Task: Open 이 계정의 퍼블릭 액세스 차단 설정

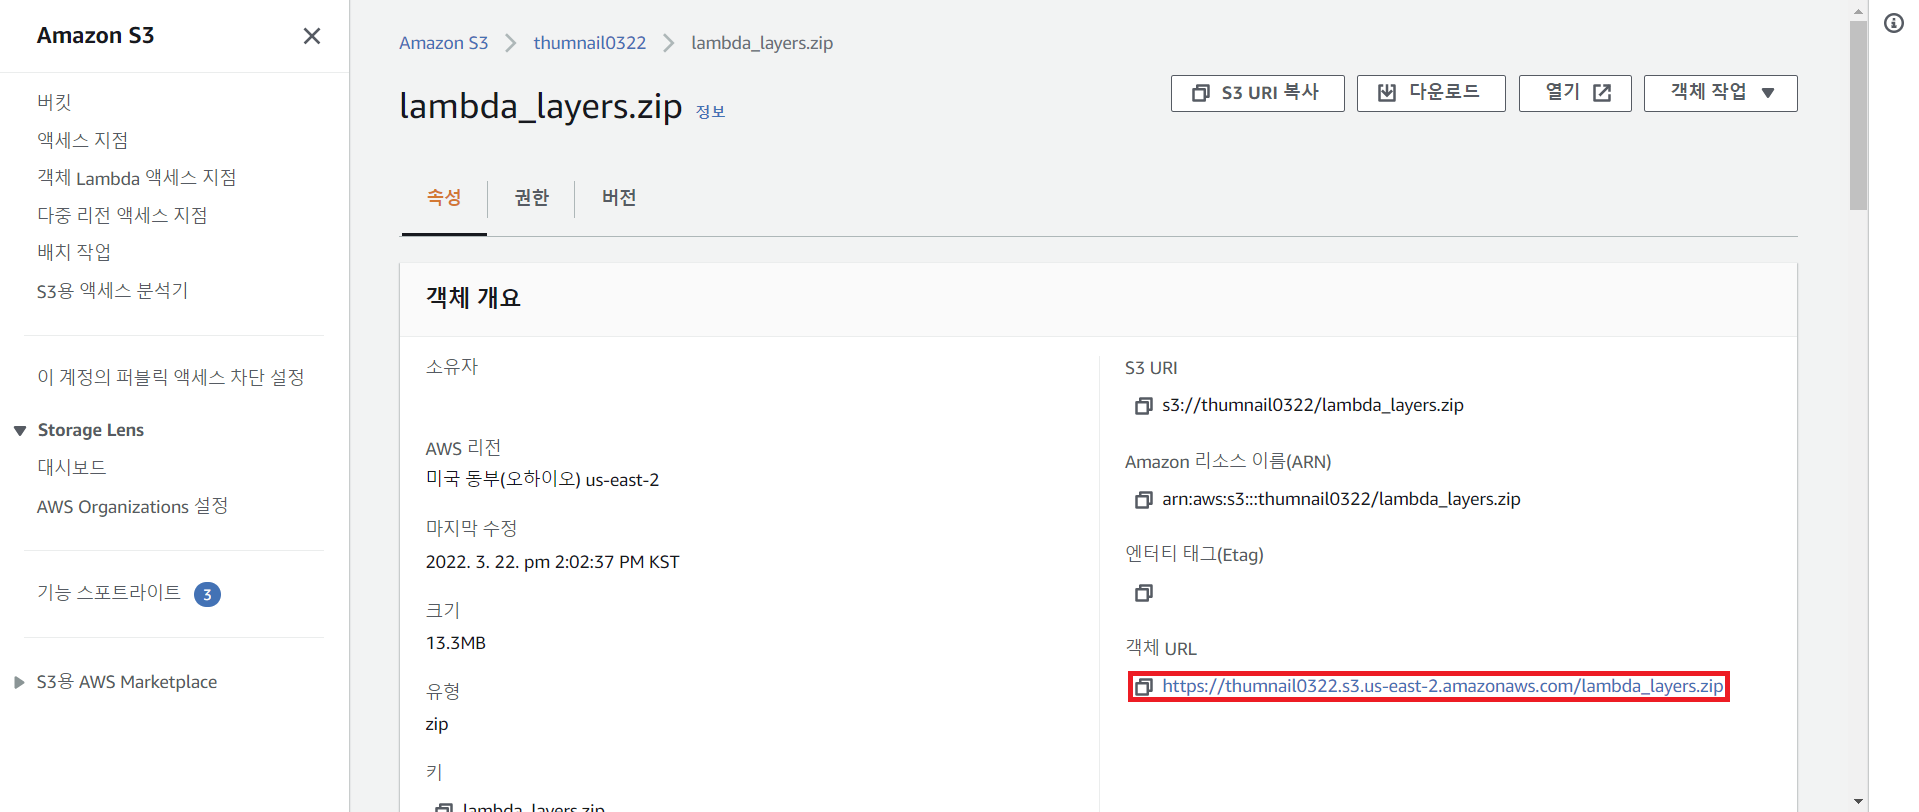Action: 171,377
